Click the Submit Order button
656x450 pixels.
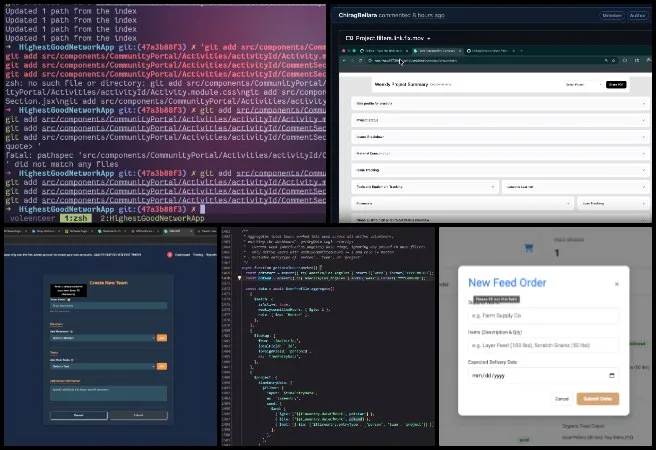coord(597,398)
